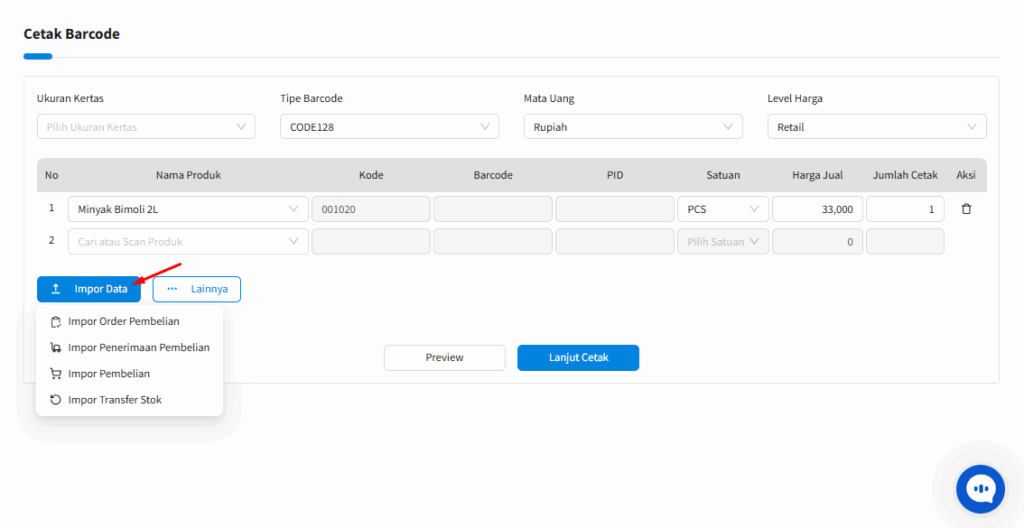Change the Level Harga Retail dropdown
The height and width of the screenshot is (528, 1024).
tap(876, 127)
